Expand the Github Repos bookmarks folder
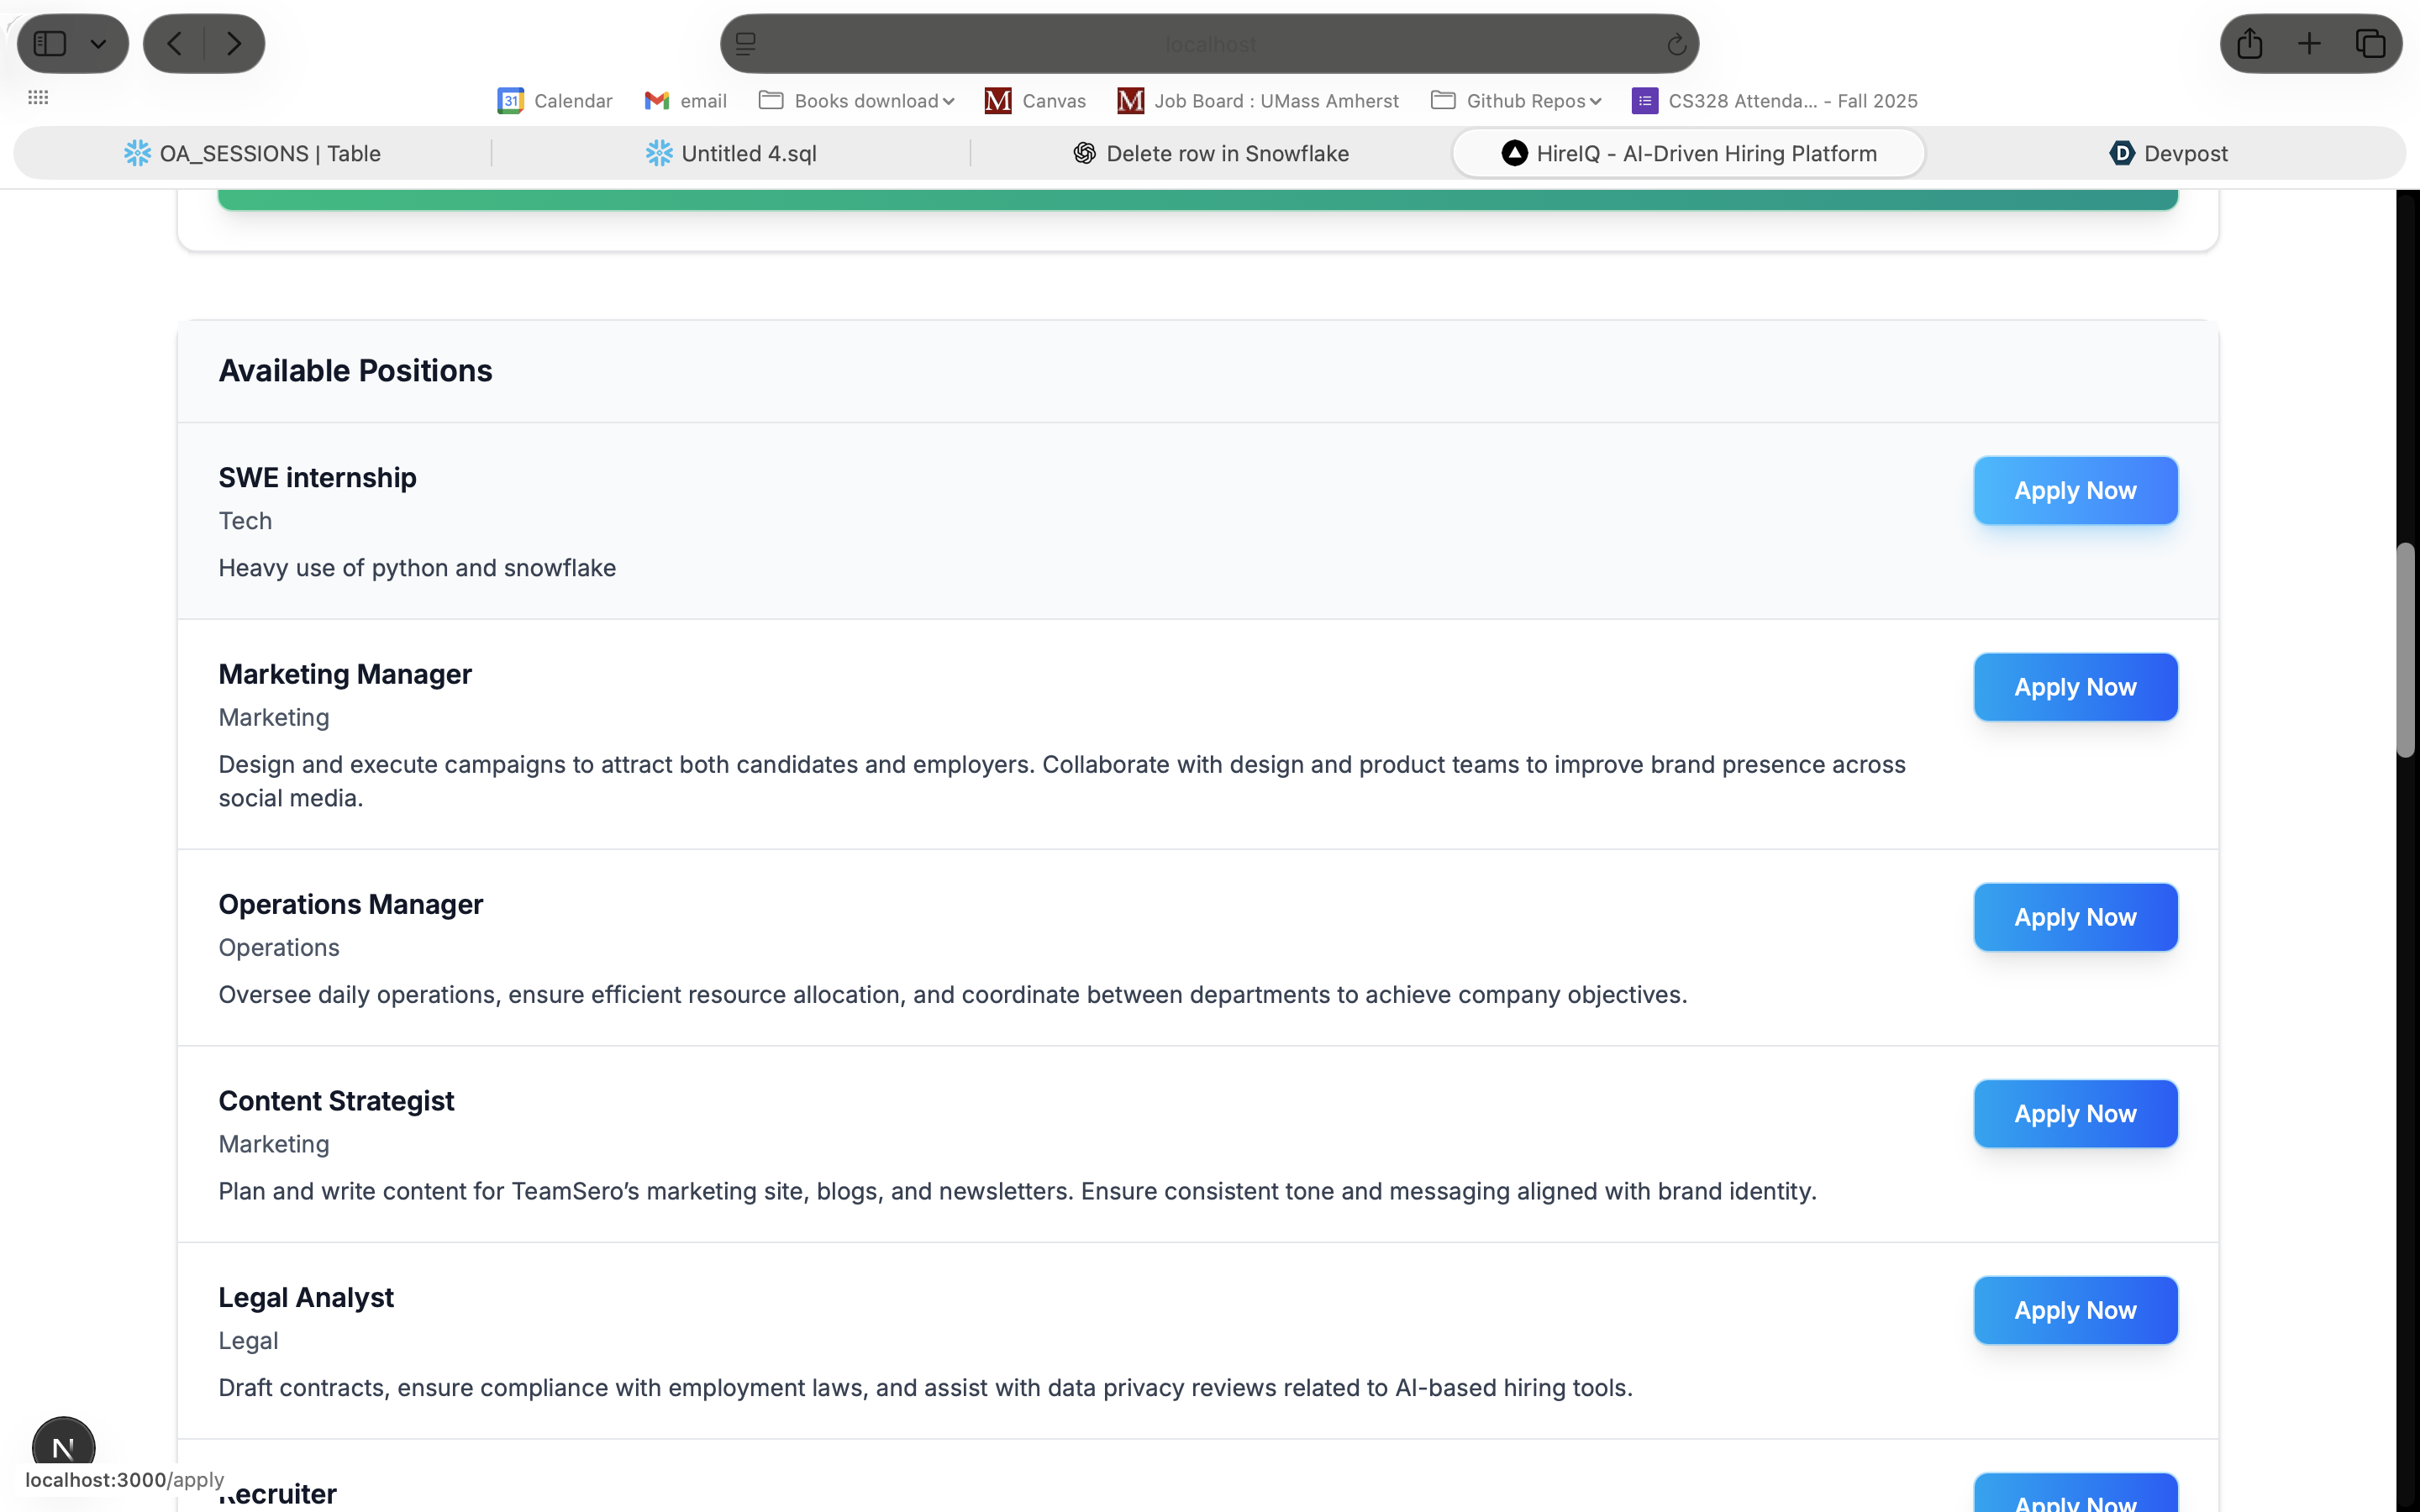The height and width of the screenshot is (1512, 2420). [1517, 101]
